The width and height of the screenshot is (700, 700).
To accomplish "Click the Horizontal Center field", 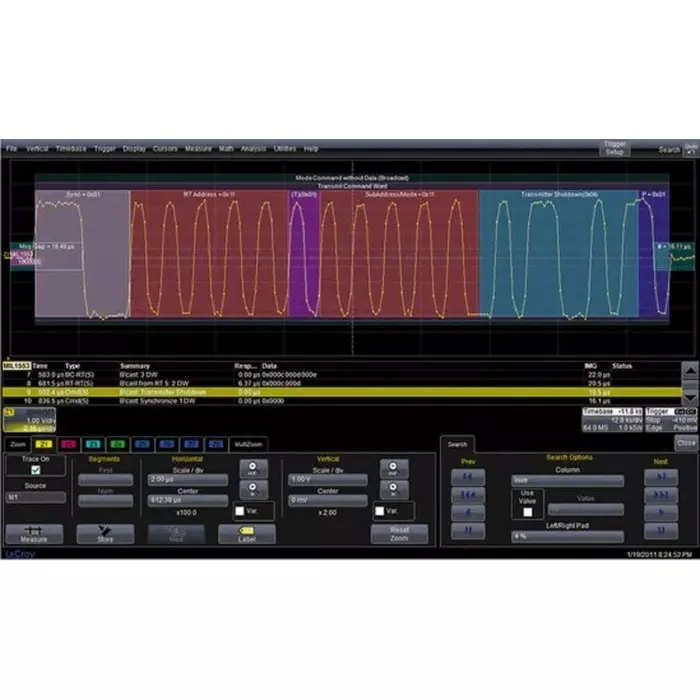I will point(188,500).
